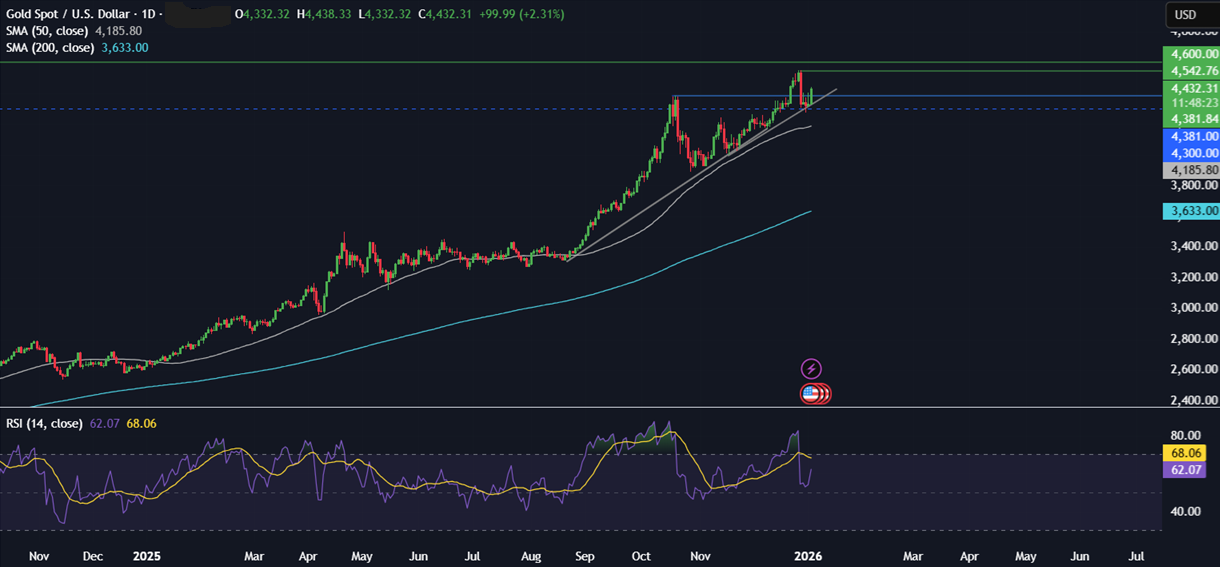This screenshot has width=1220, height=567.
Task: Click the 4,600.00 green price label
Action: click(x=1190, y=54)
